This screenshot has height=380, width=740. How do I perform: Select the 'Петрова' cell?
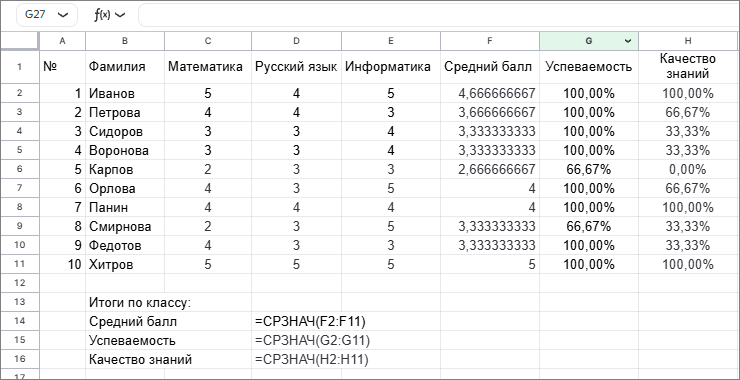(x=125, y=112)
